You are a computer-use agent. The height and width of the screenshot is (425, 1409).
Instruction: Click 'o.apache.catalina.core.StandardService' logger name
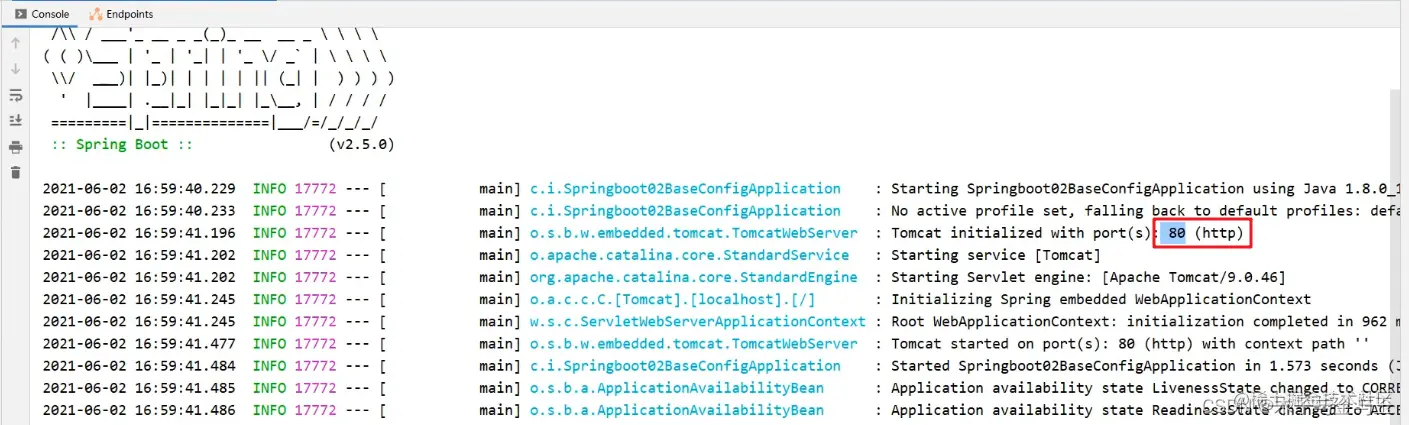click(x=689, y=255)
